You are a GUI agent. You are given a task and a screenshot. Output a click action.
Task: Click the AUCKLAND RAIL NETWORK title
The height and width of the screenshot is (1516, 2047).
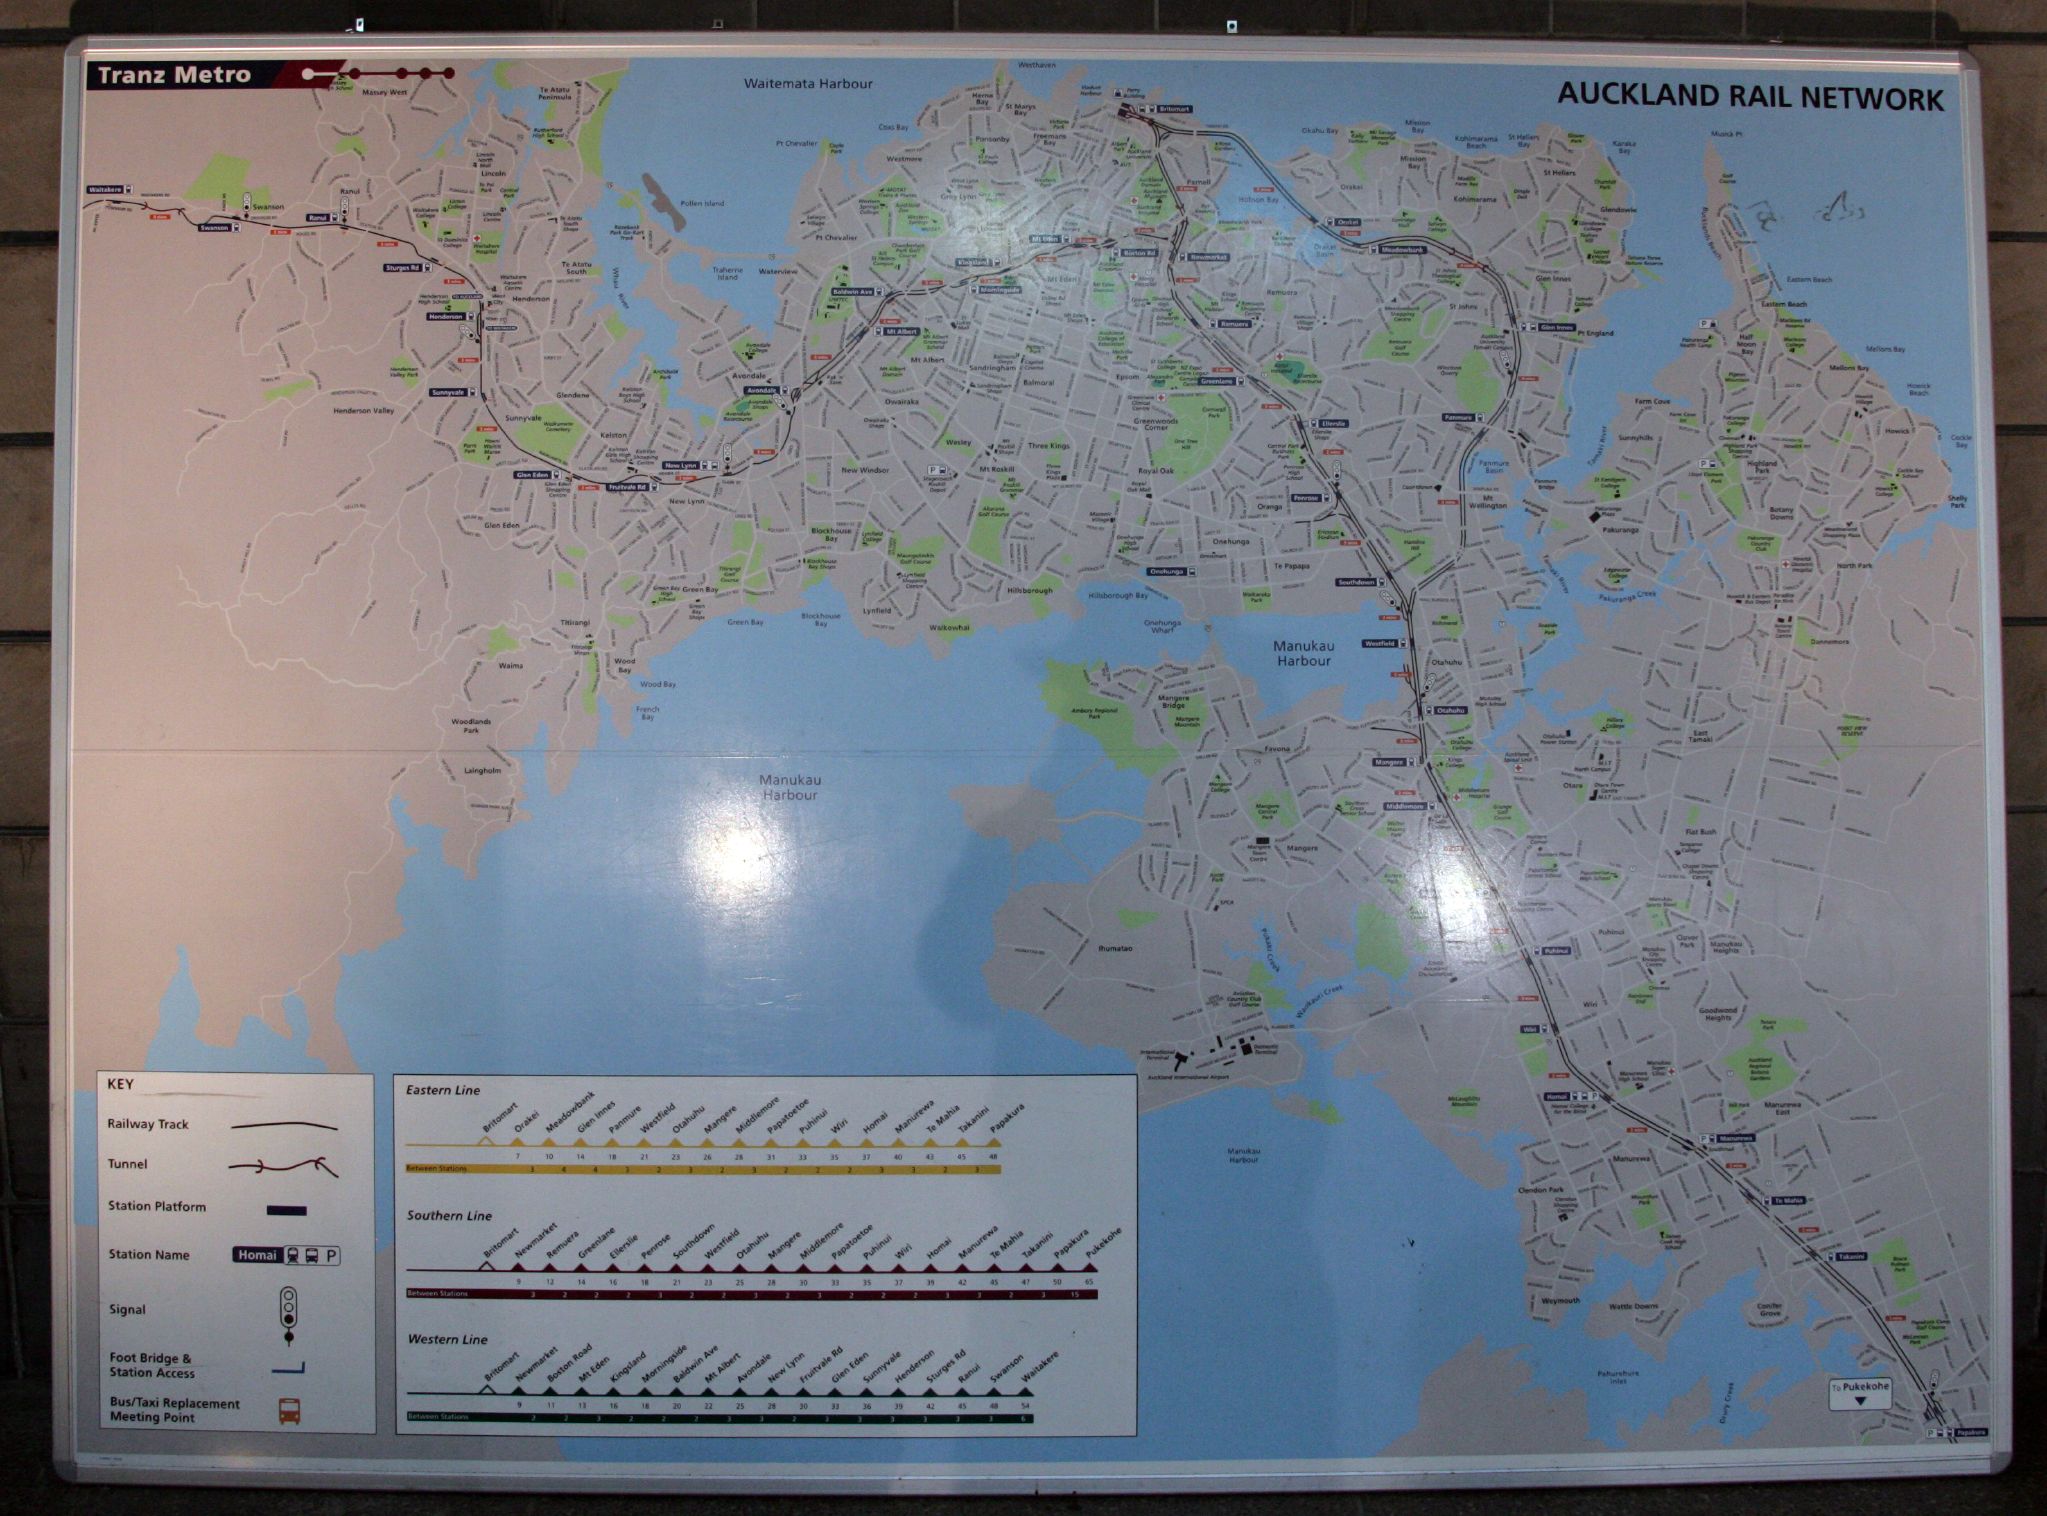coord(1750,98)
